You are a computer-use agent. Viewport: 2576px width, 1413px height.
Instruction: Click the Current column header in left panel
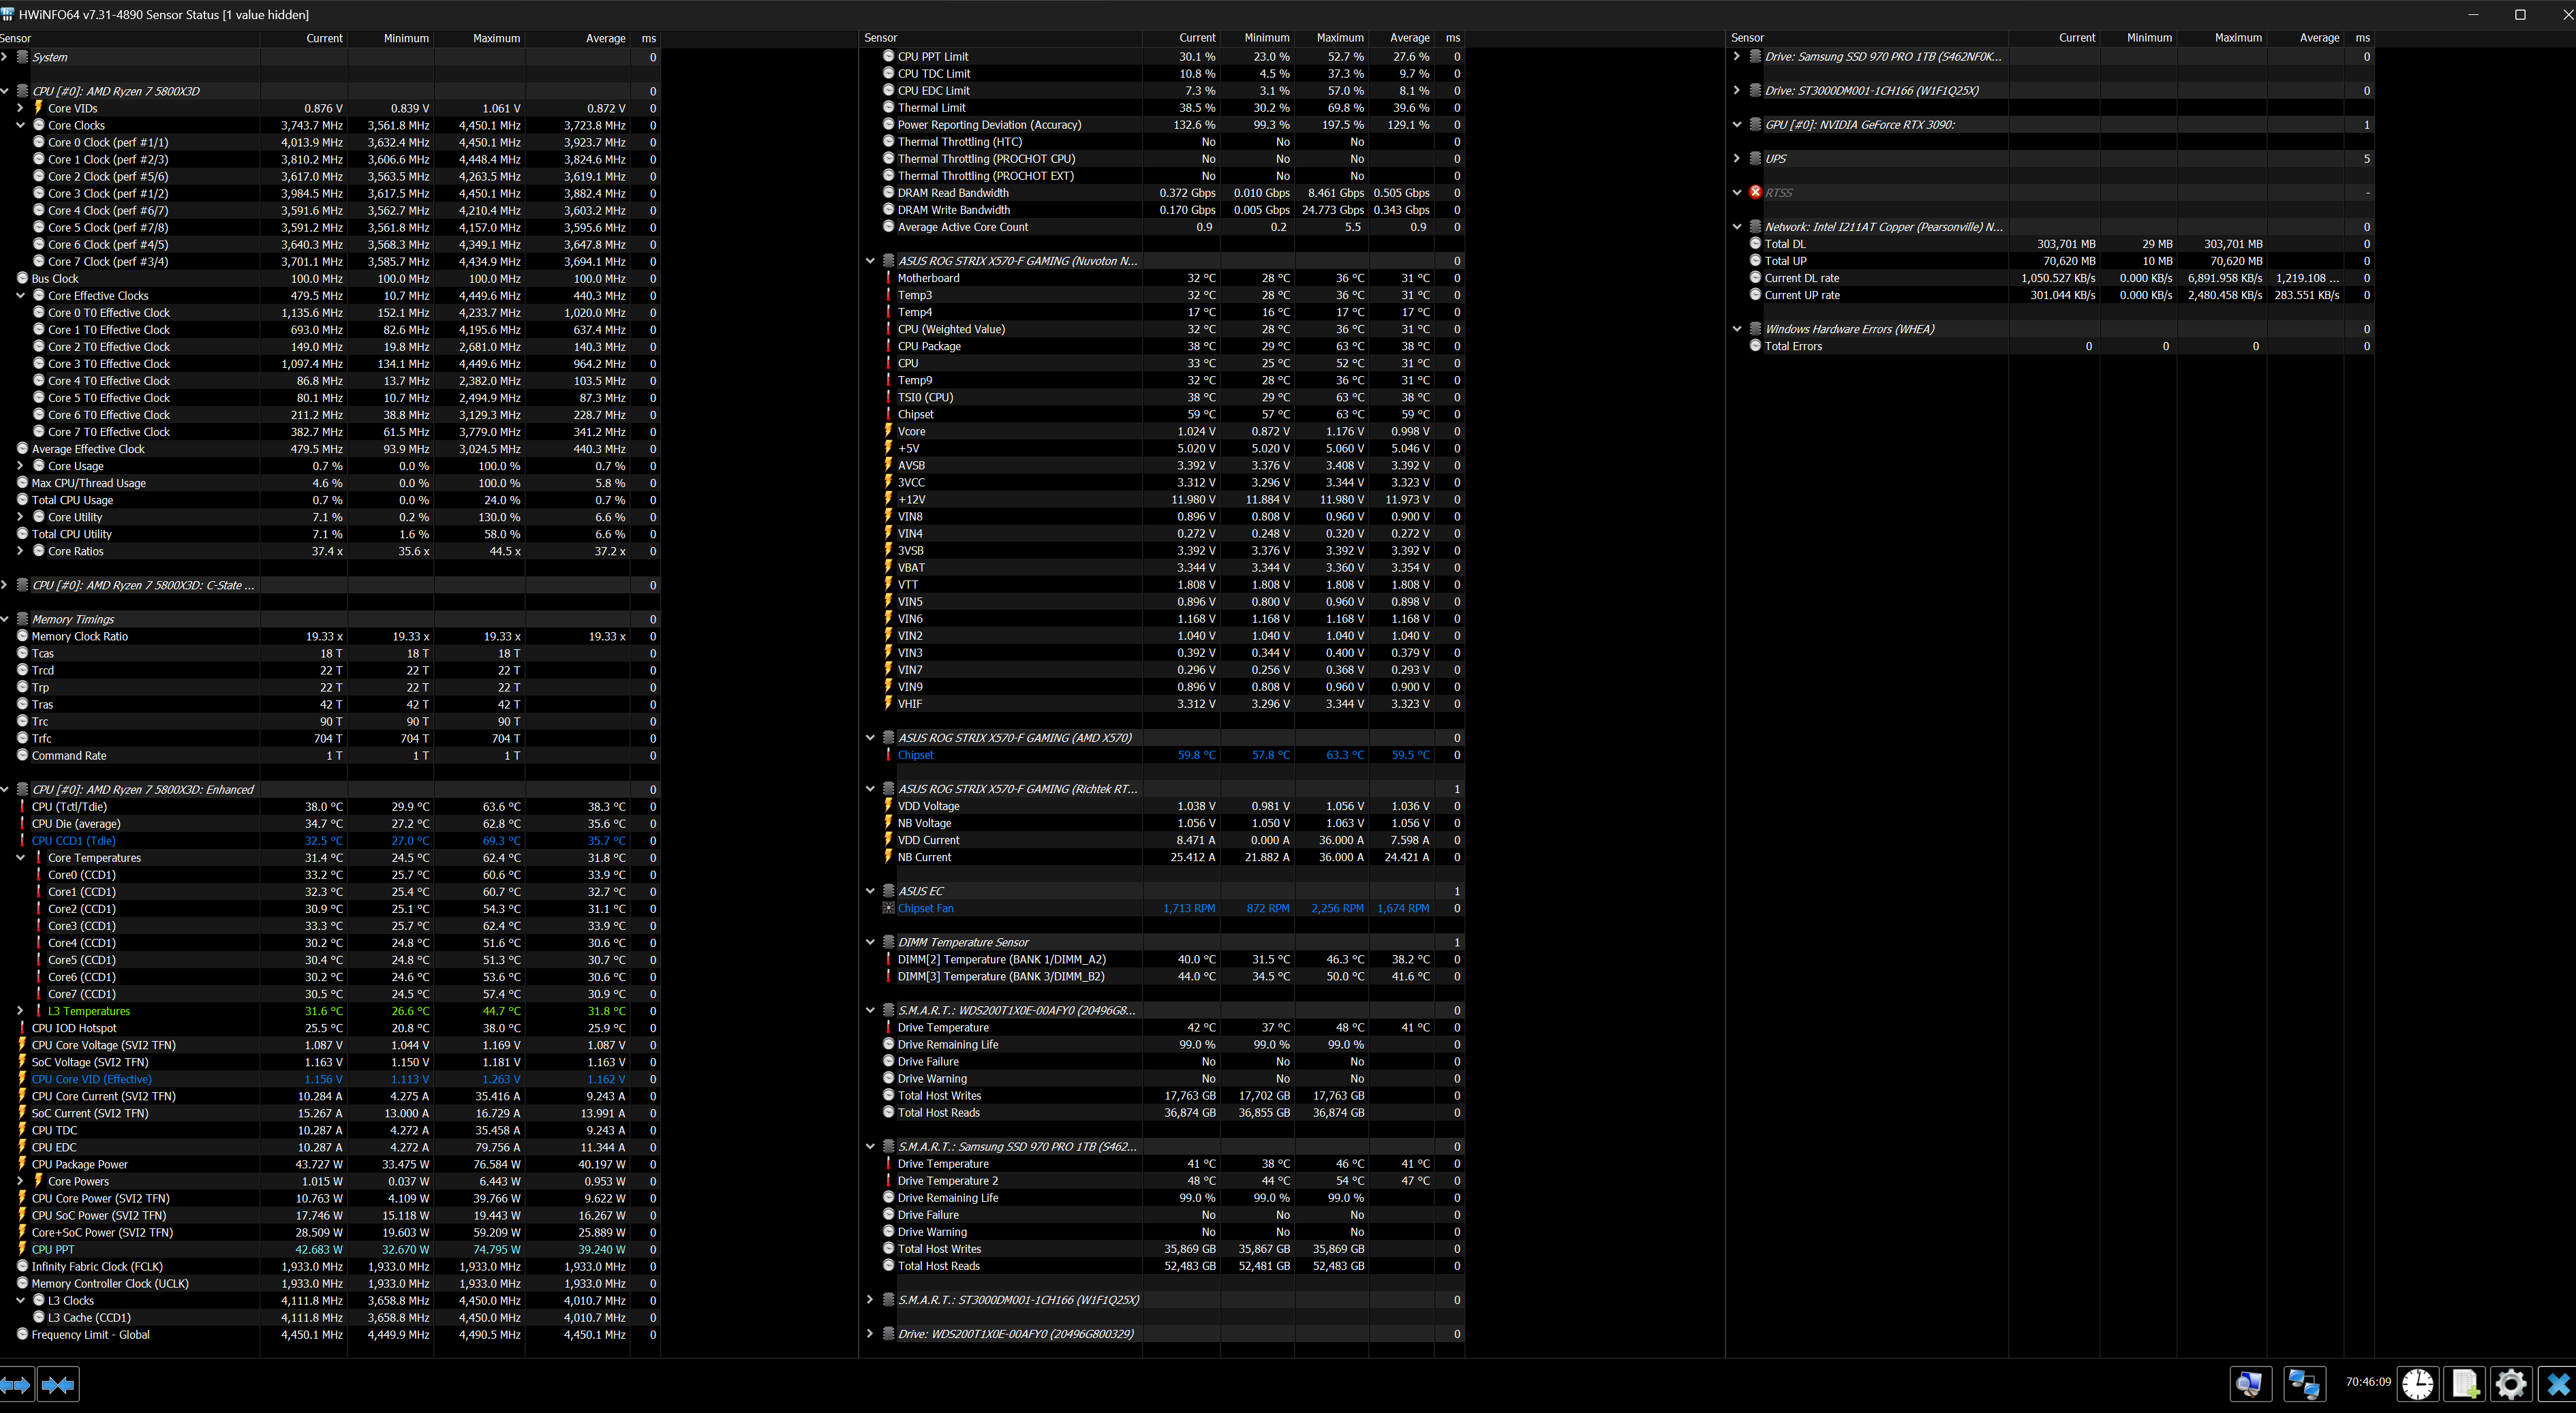point(304,38)
